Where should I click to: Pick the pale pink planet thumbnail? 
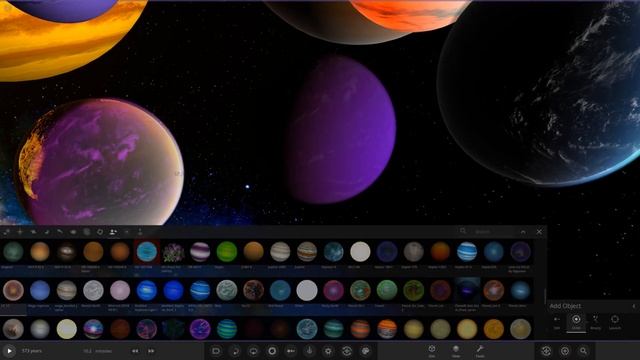pyautogui.click(x=120, y=290)
